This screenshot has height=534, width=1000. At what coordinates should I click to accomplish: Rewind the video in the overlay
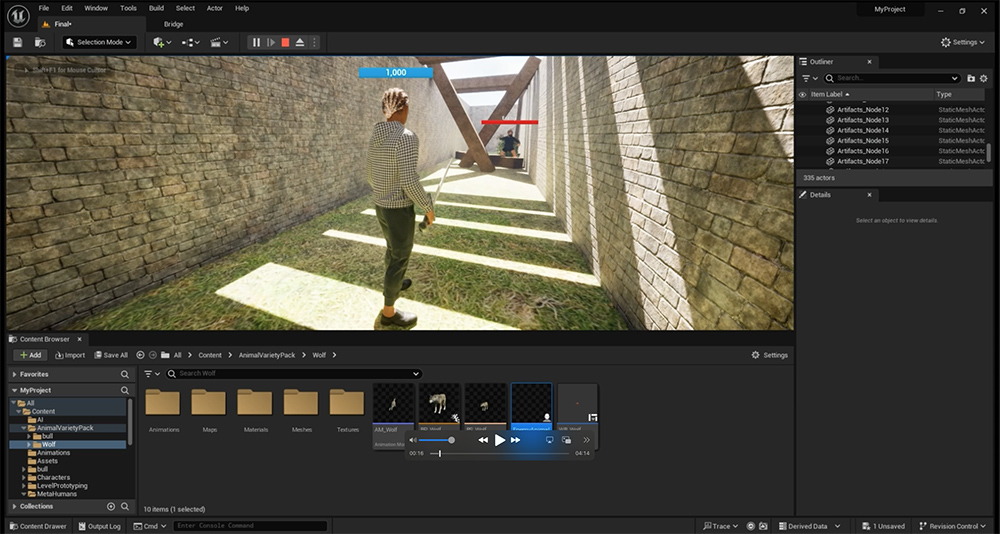coord(483,440)
